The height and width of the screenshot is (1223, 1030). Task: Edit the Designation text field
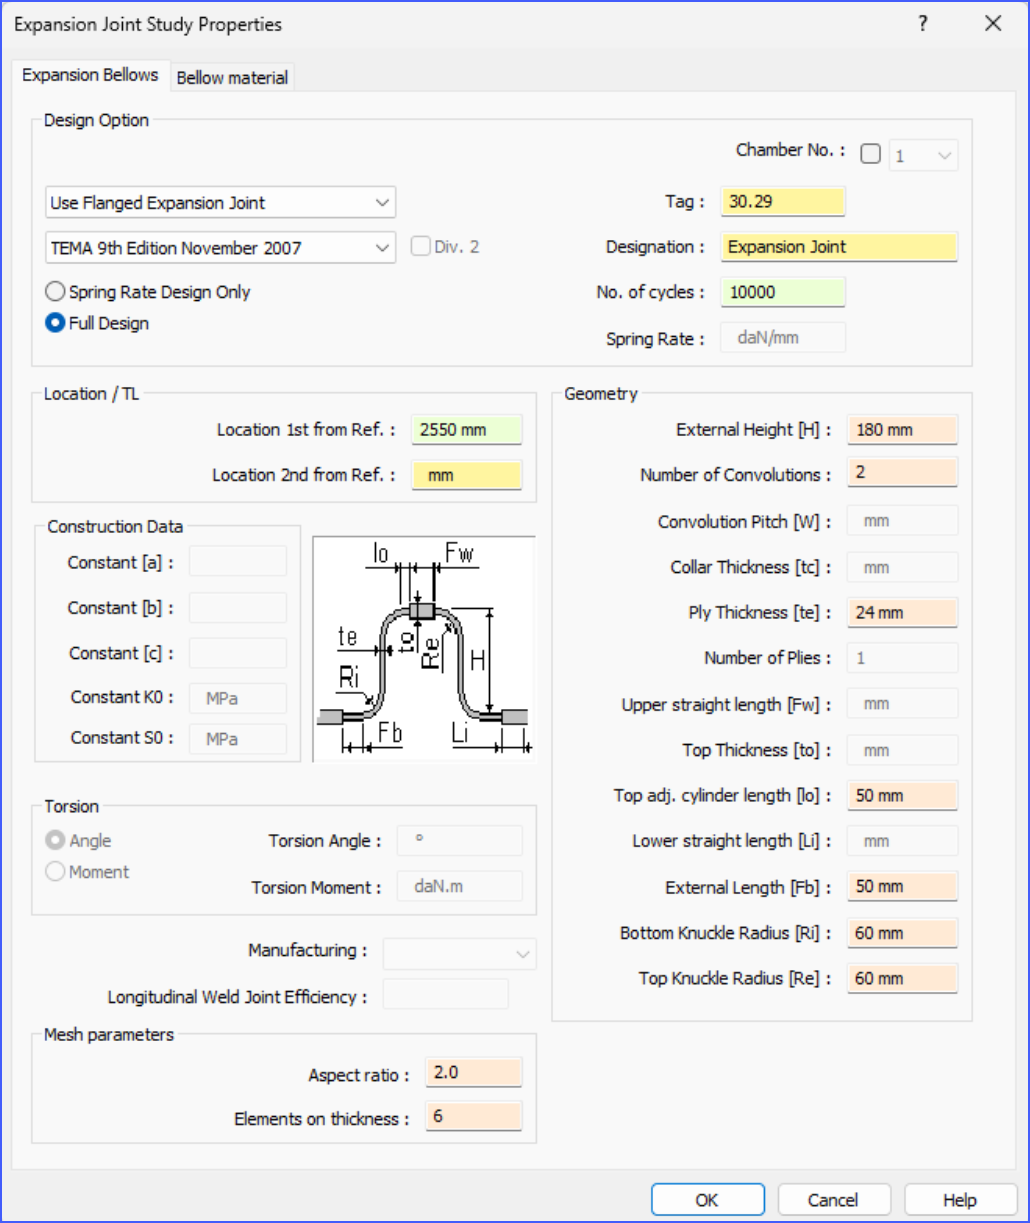pos(838,247)
